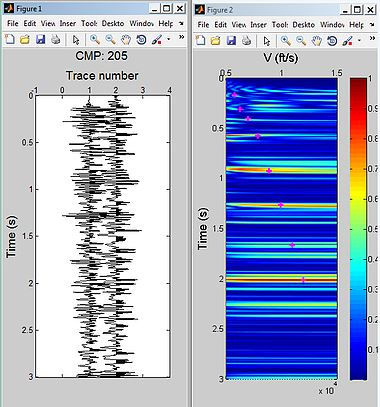Open View menu in Figure 2
This screenshot has width=380, height=407.
point(238,25)
